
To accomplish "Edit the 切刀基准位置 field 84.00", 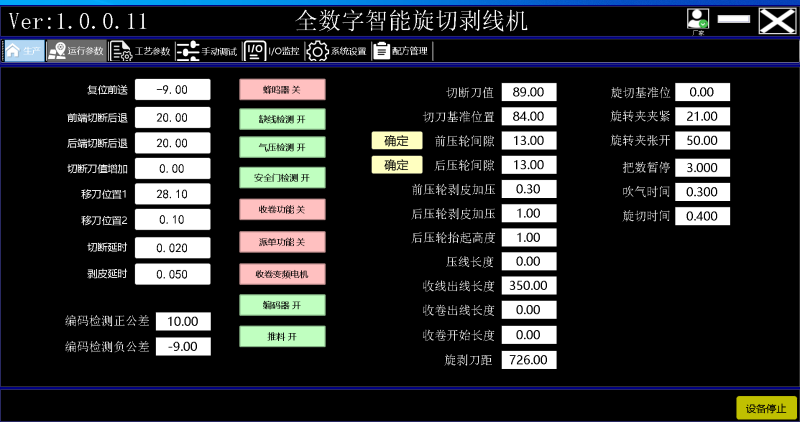I will click(x=529, y=116).
